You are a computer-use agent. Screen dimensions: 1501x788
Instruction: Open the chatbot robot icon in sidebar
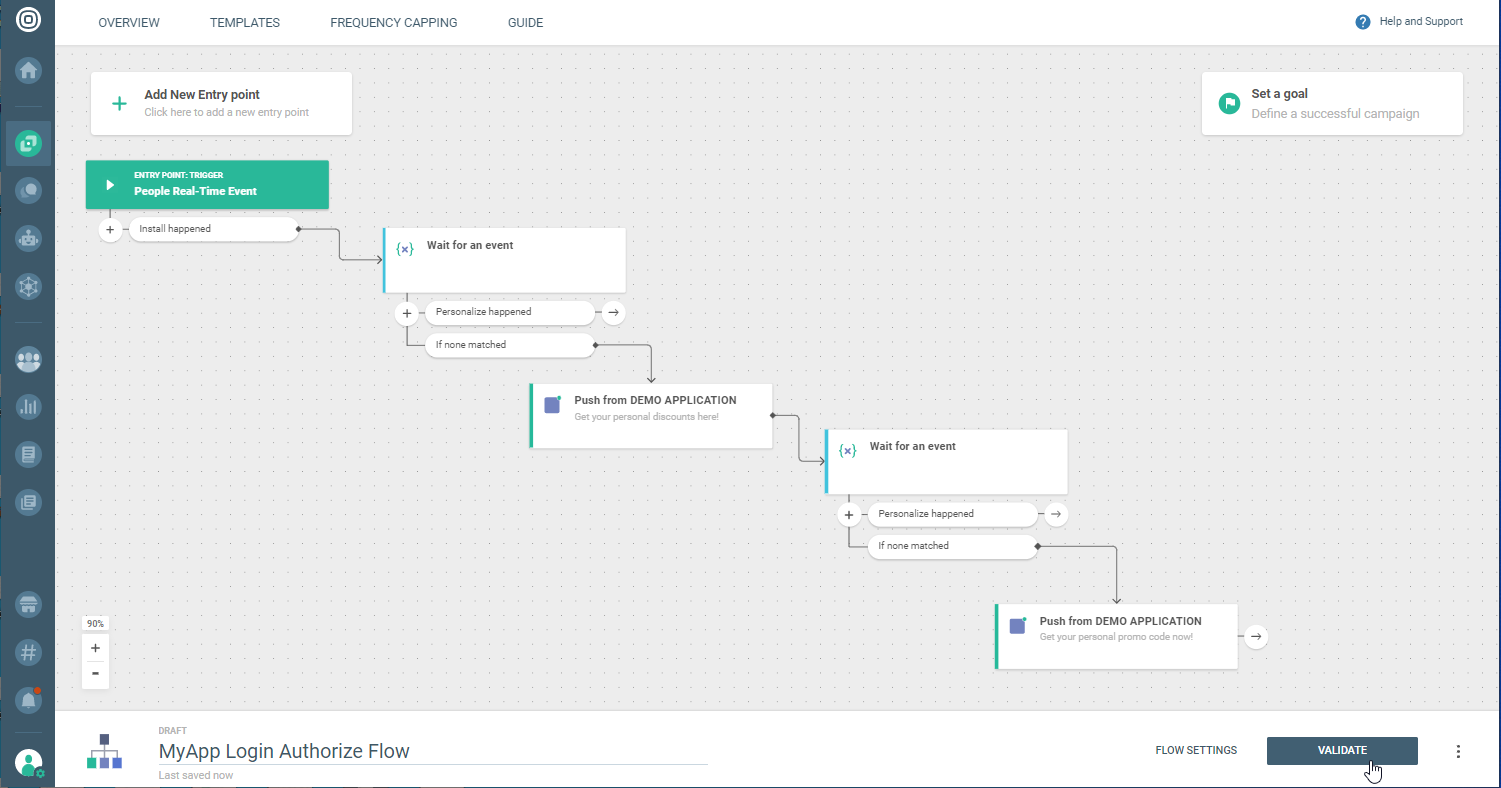pos(28,238)
